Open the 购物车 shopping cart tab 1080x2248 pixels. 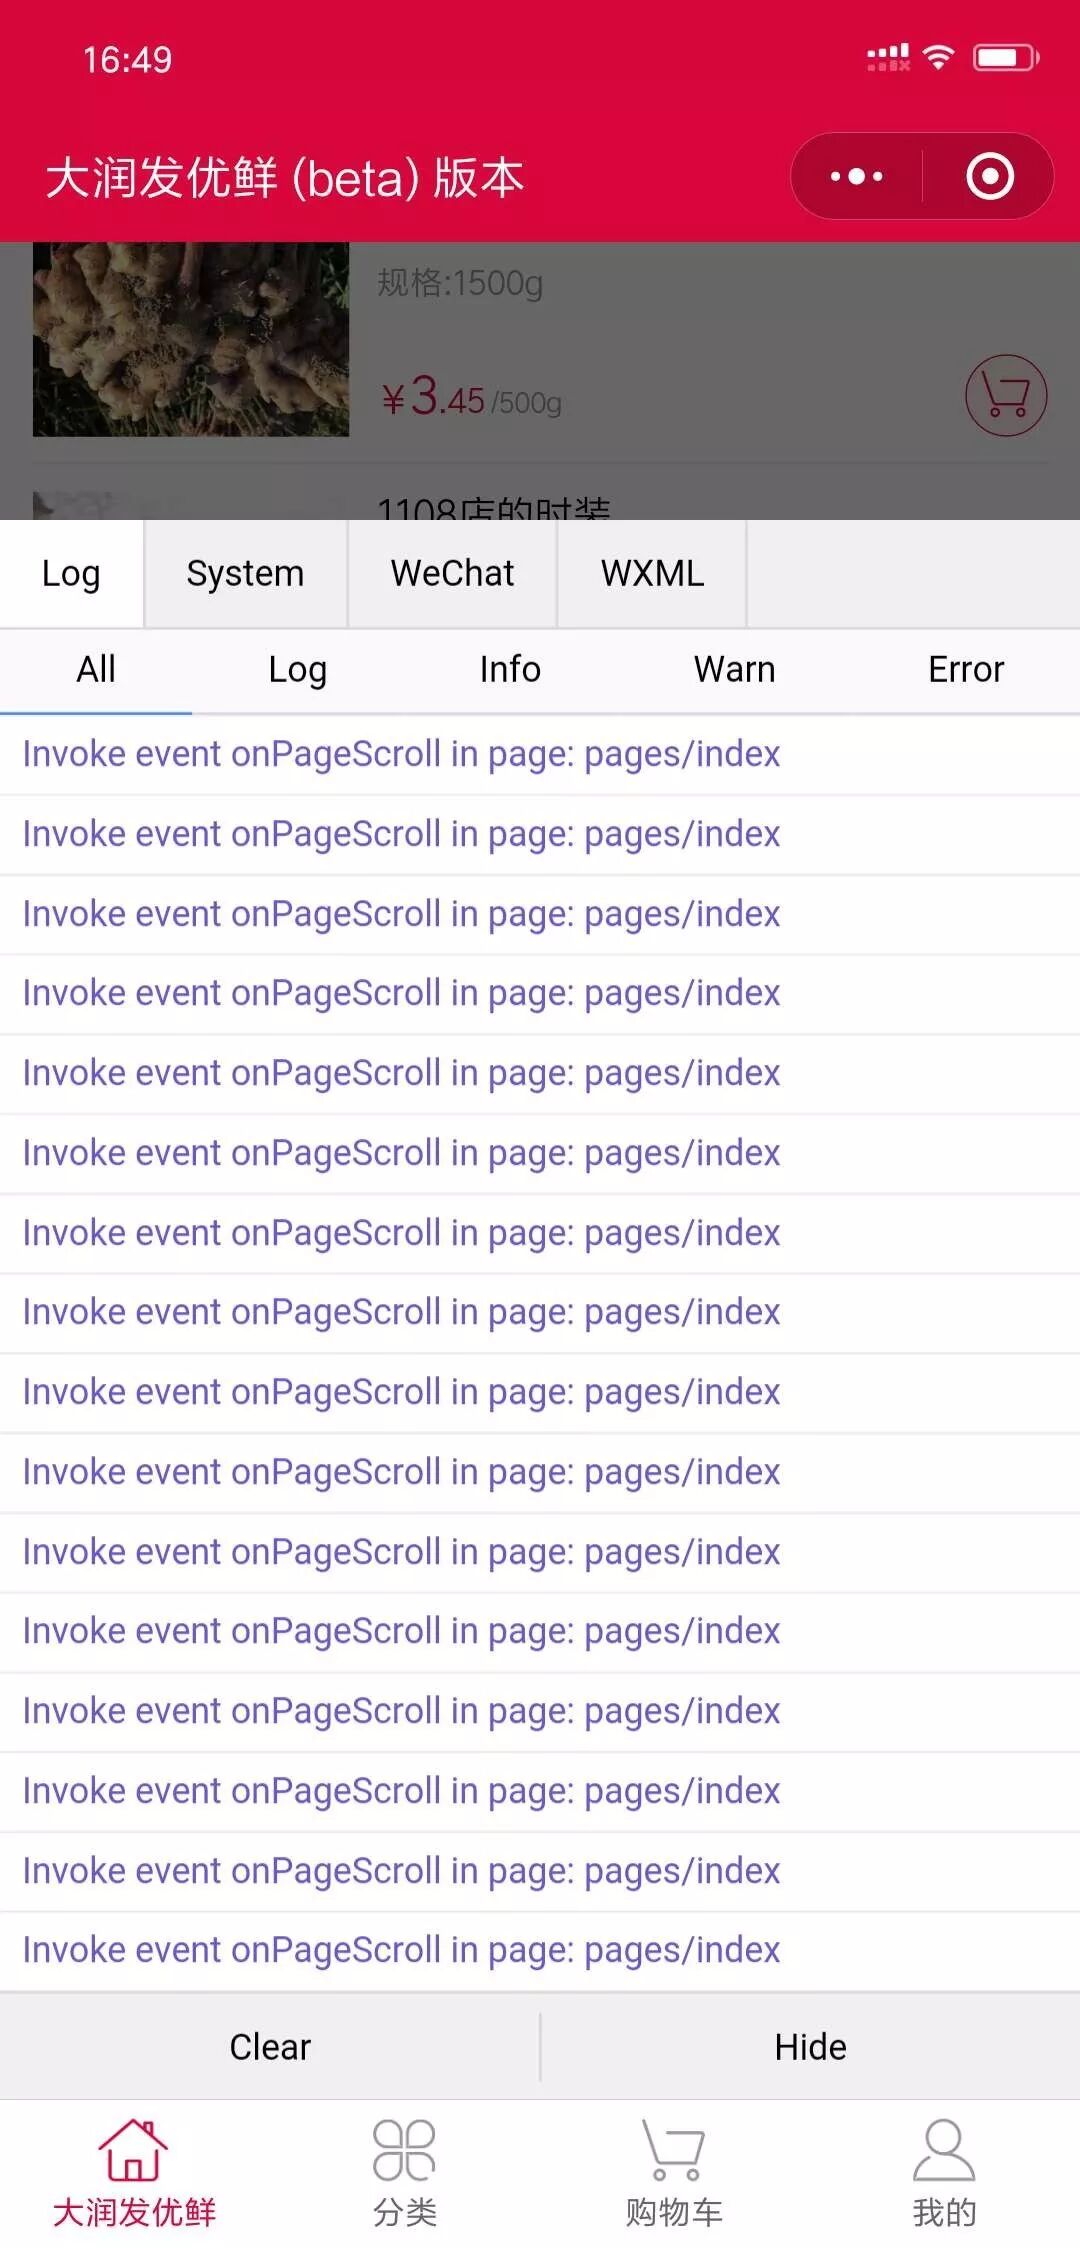point(674,2172)
